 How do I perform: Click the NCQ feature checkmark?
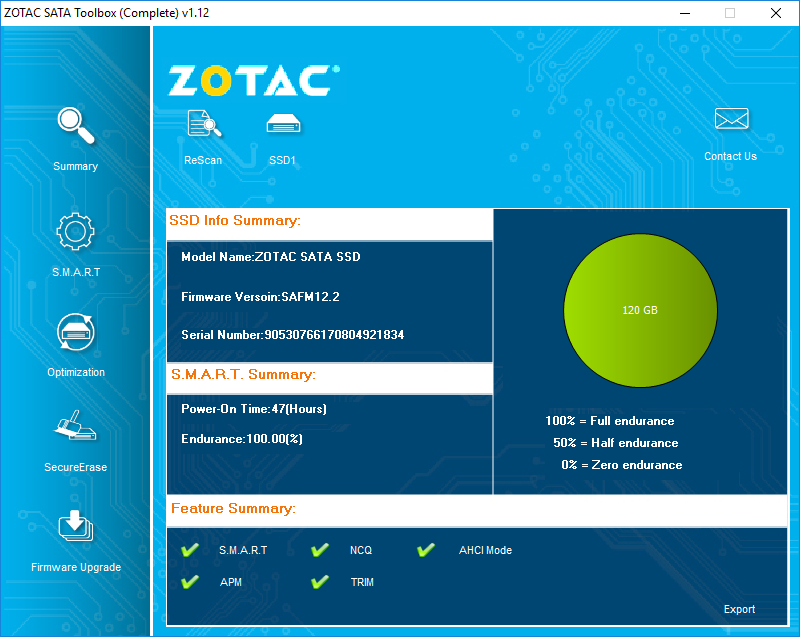coord(320,550)
